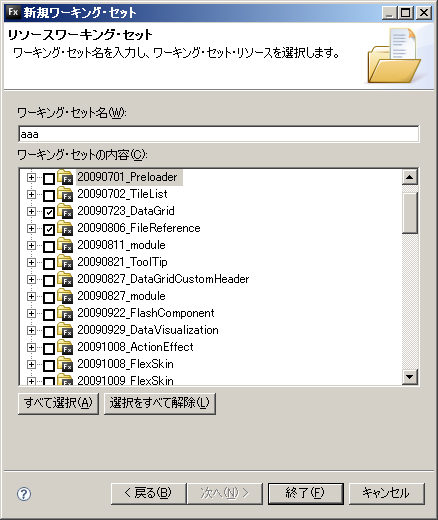This screenshot has width=438, height=520.
Task: Expand the 20090827_module tree node
Action: tap(31, 296)
